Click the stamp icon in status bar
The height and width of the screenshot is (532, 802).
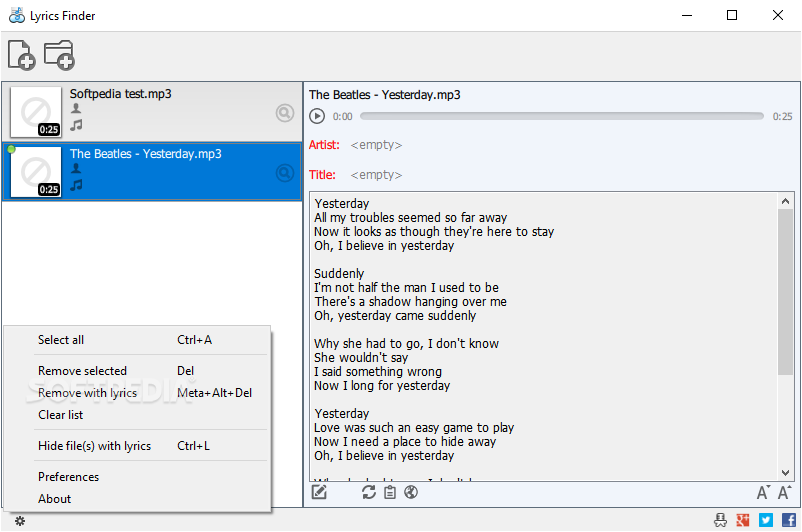point(720,520)
